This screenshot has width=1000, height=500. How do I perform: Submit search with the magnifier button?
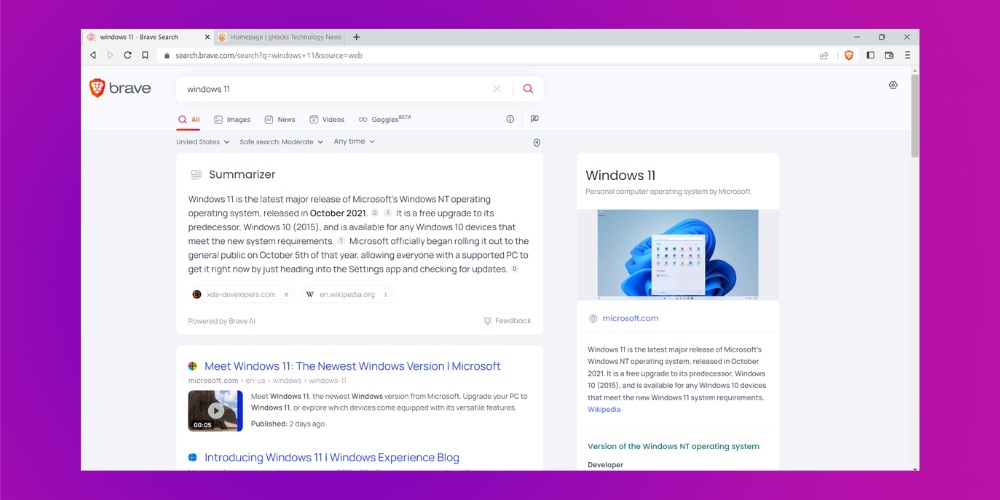528,89
